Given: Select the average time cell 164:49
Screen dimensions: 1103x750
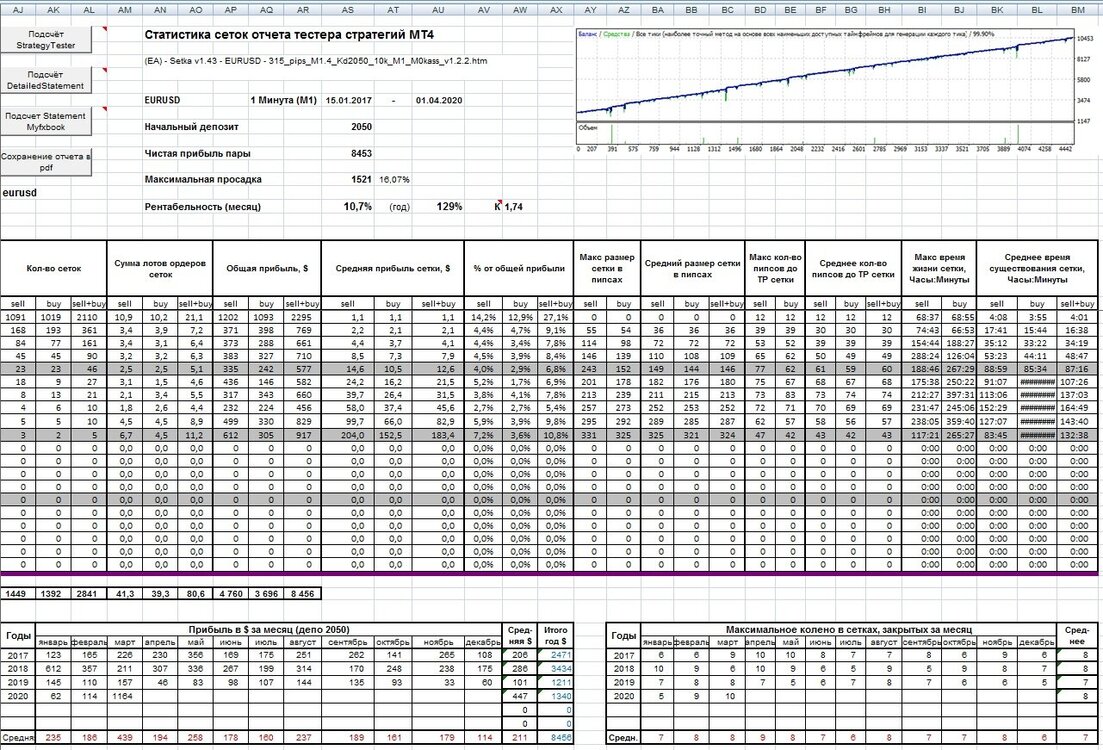Looking at the screenshot, I should (1078, 408).
